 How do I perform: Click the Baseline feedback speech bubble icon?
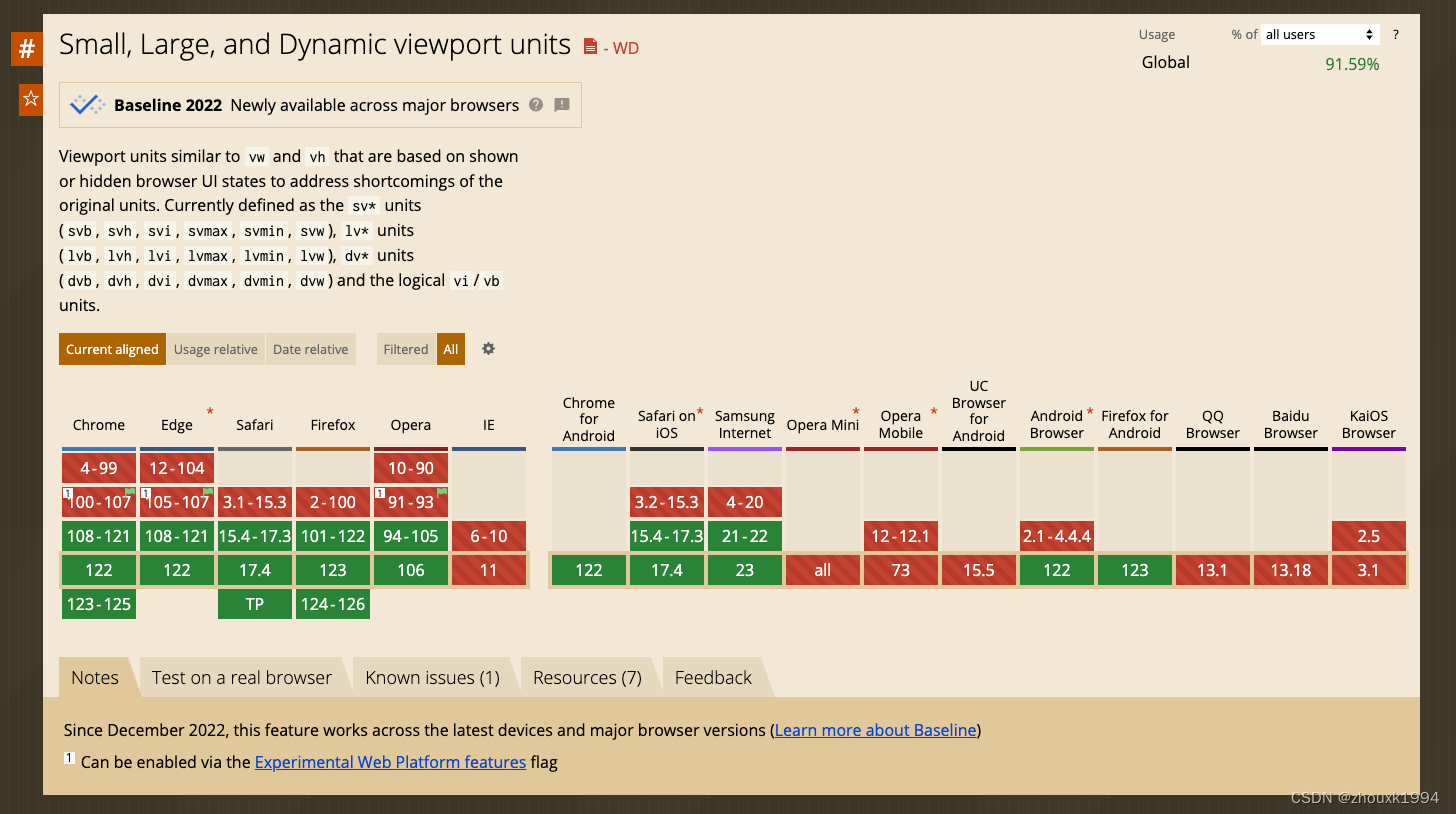coord(562,105)
